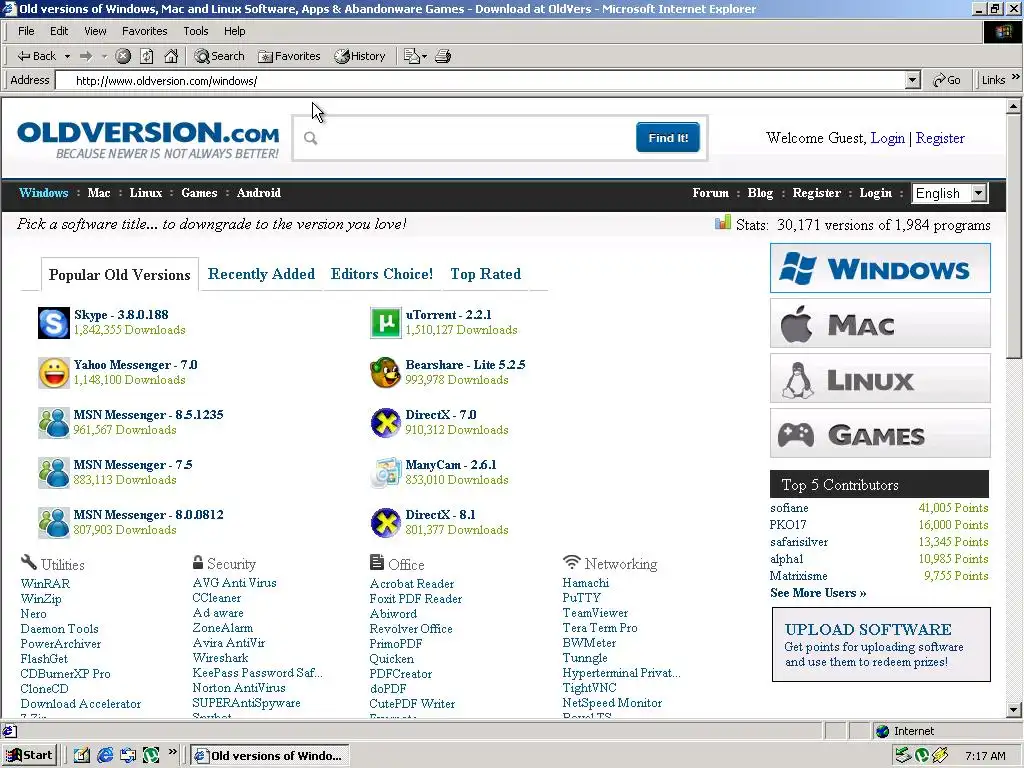Switch to the Editors Choice! tab
1024x768 pixels.
(x=382, y=274)
